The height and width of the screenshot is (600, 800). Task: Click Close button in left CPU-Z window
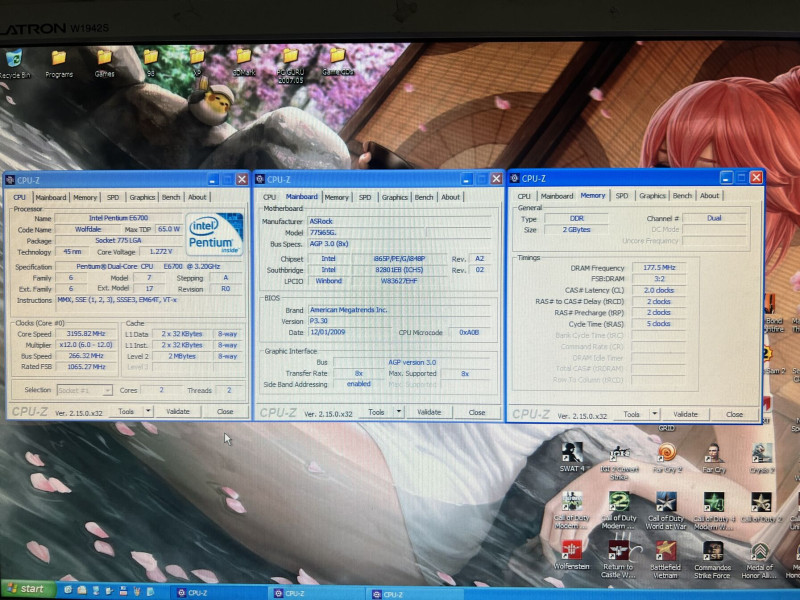tap(225, 411)
